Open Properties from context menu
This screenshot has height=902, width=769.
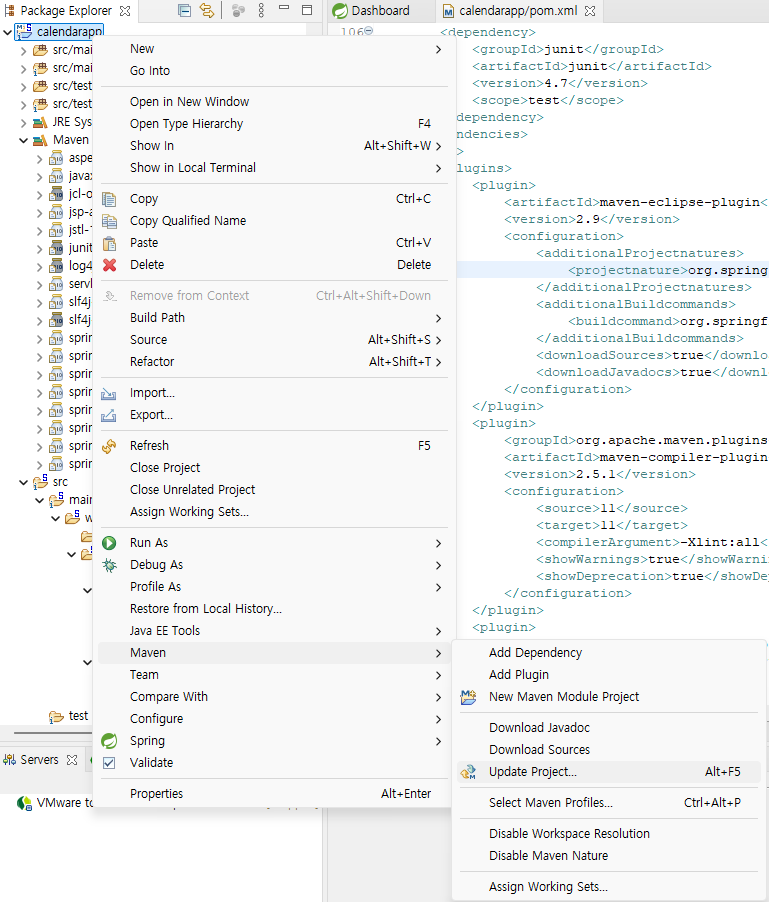click(273, 794)
